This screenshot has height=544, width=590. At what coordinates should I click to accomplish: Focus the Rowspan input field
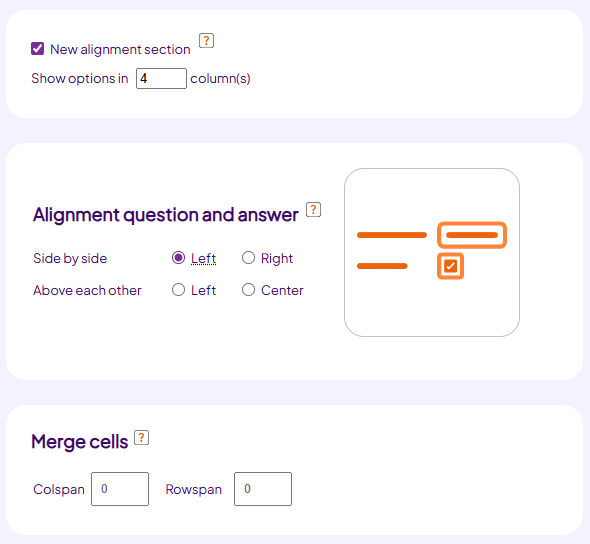263,489
